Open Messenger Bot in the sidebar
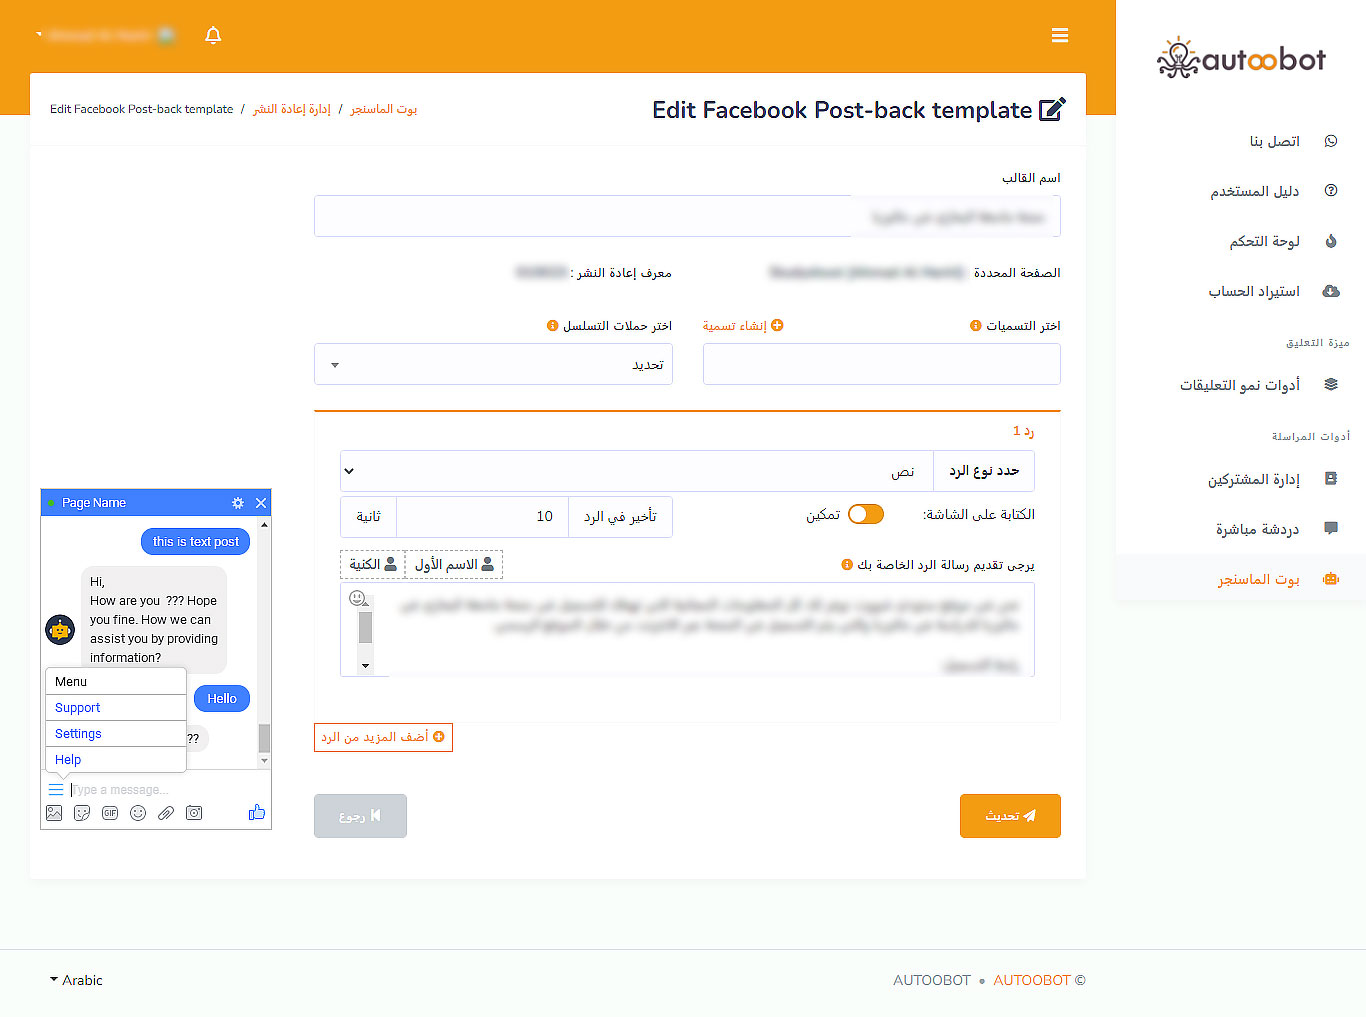The image size is (1366, 1017). click(1258, 579)
